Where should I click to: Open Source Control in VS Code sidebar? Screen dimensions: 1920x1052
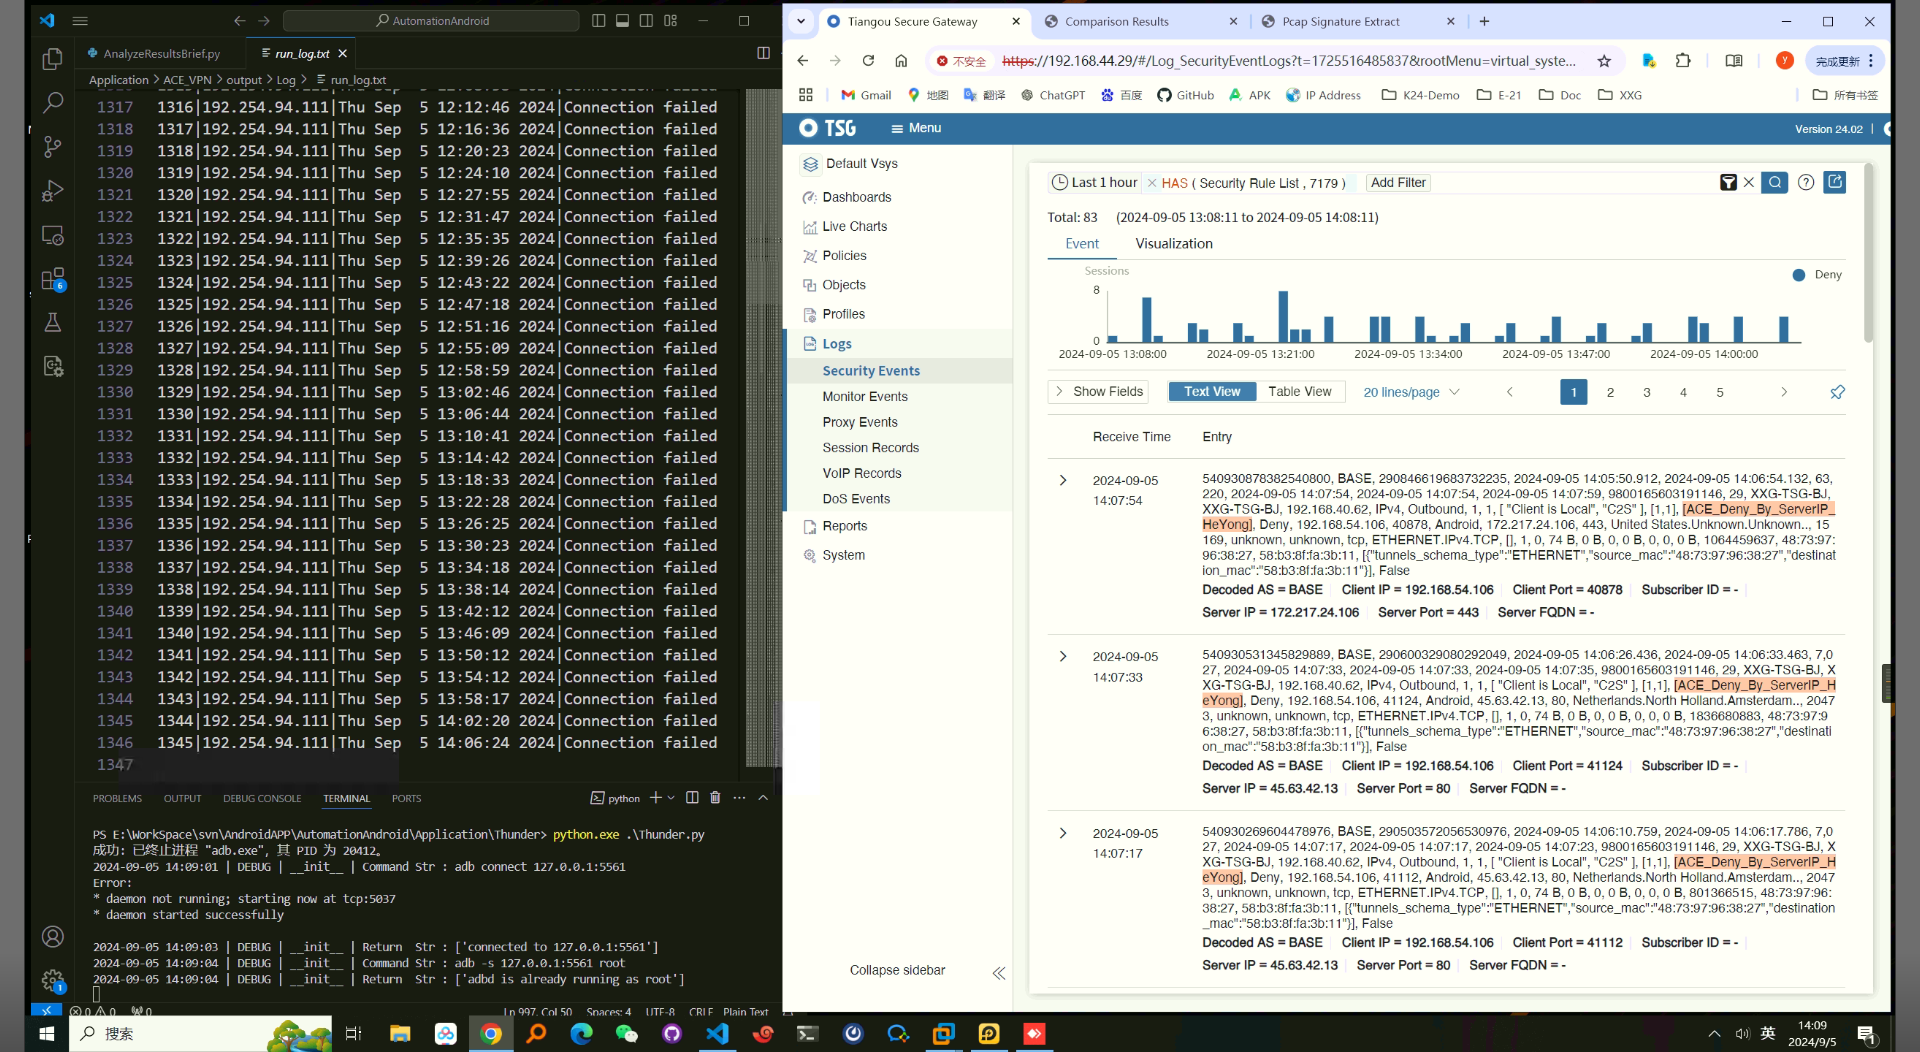click(x=53, y=147)
